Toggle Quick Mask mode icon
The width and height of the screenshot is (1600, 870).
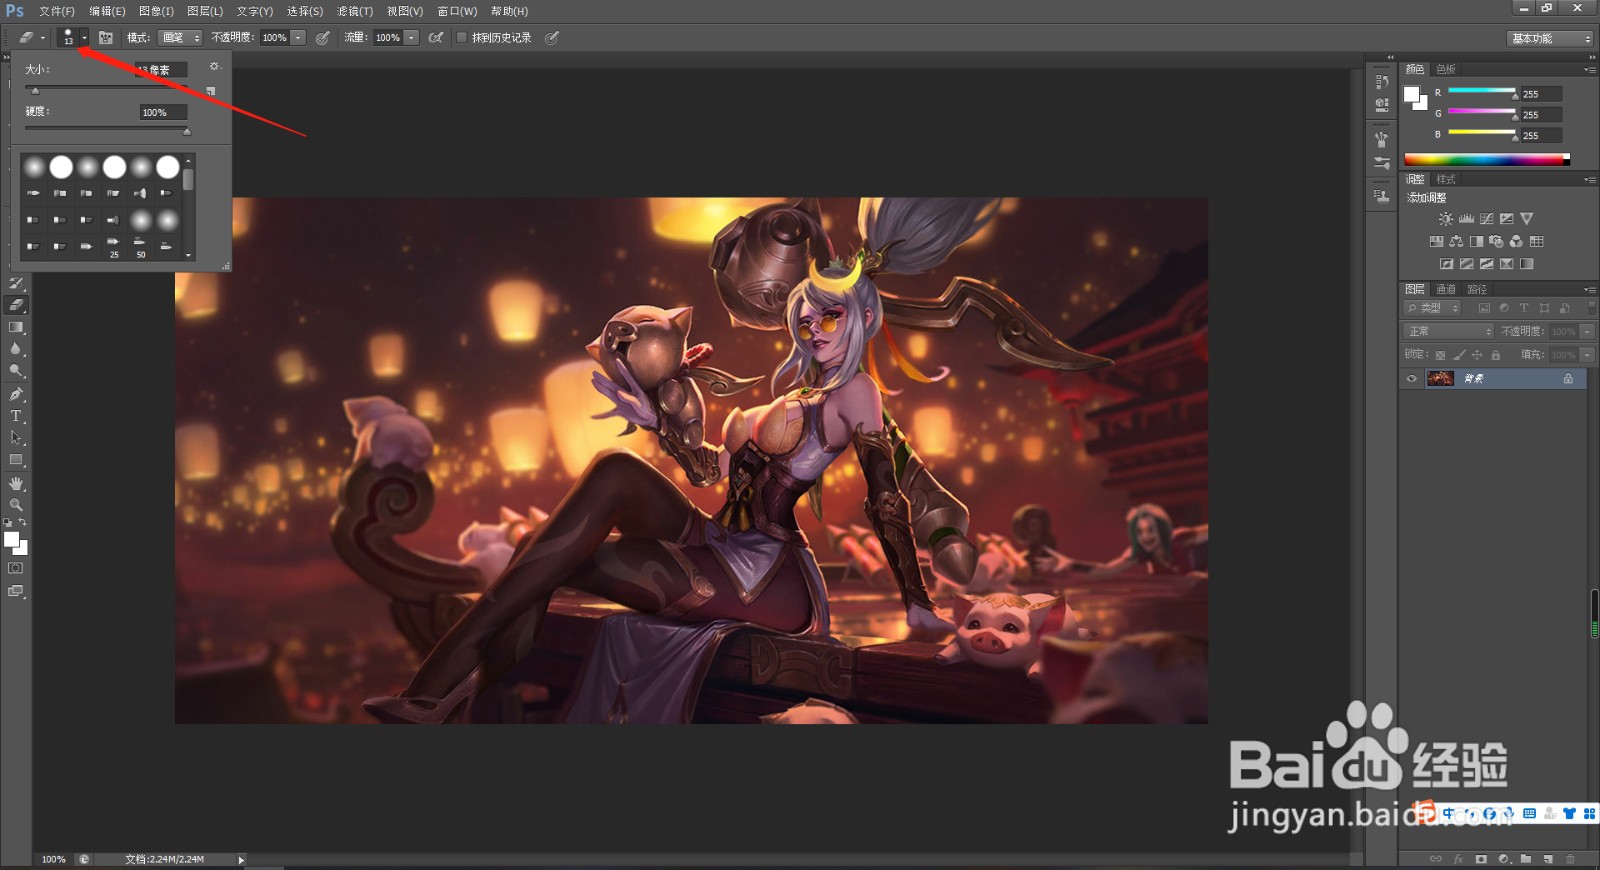[16, 568]
